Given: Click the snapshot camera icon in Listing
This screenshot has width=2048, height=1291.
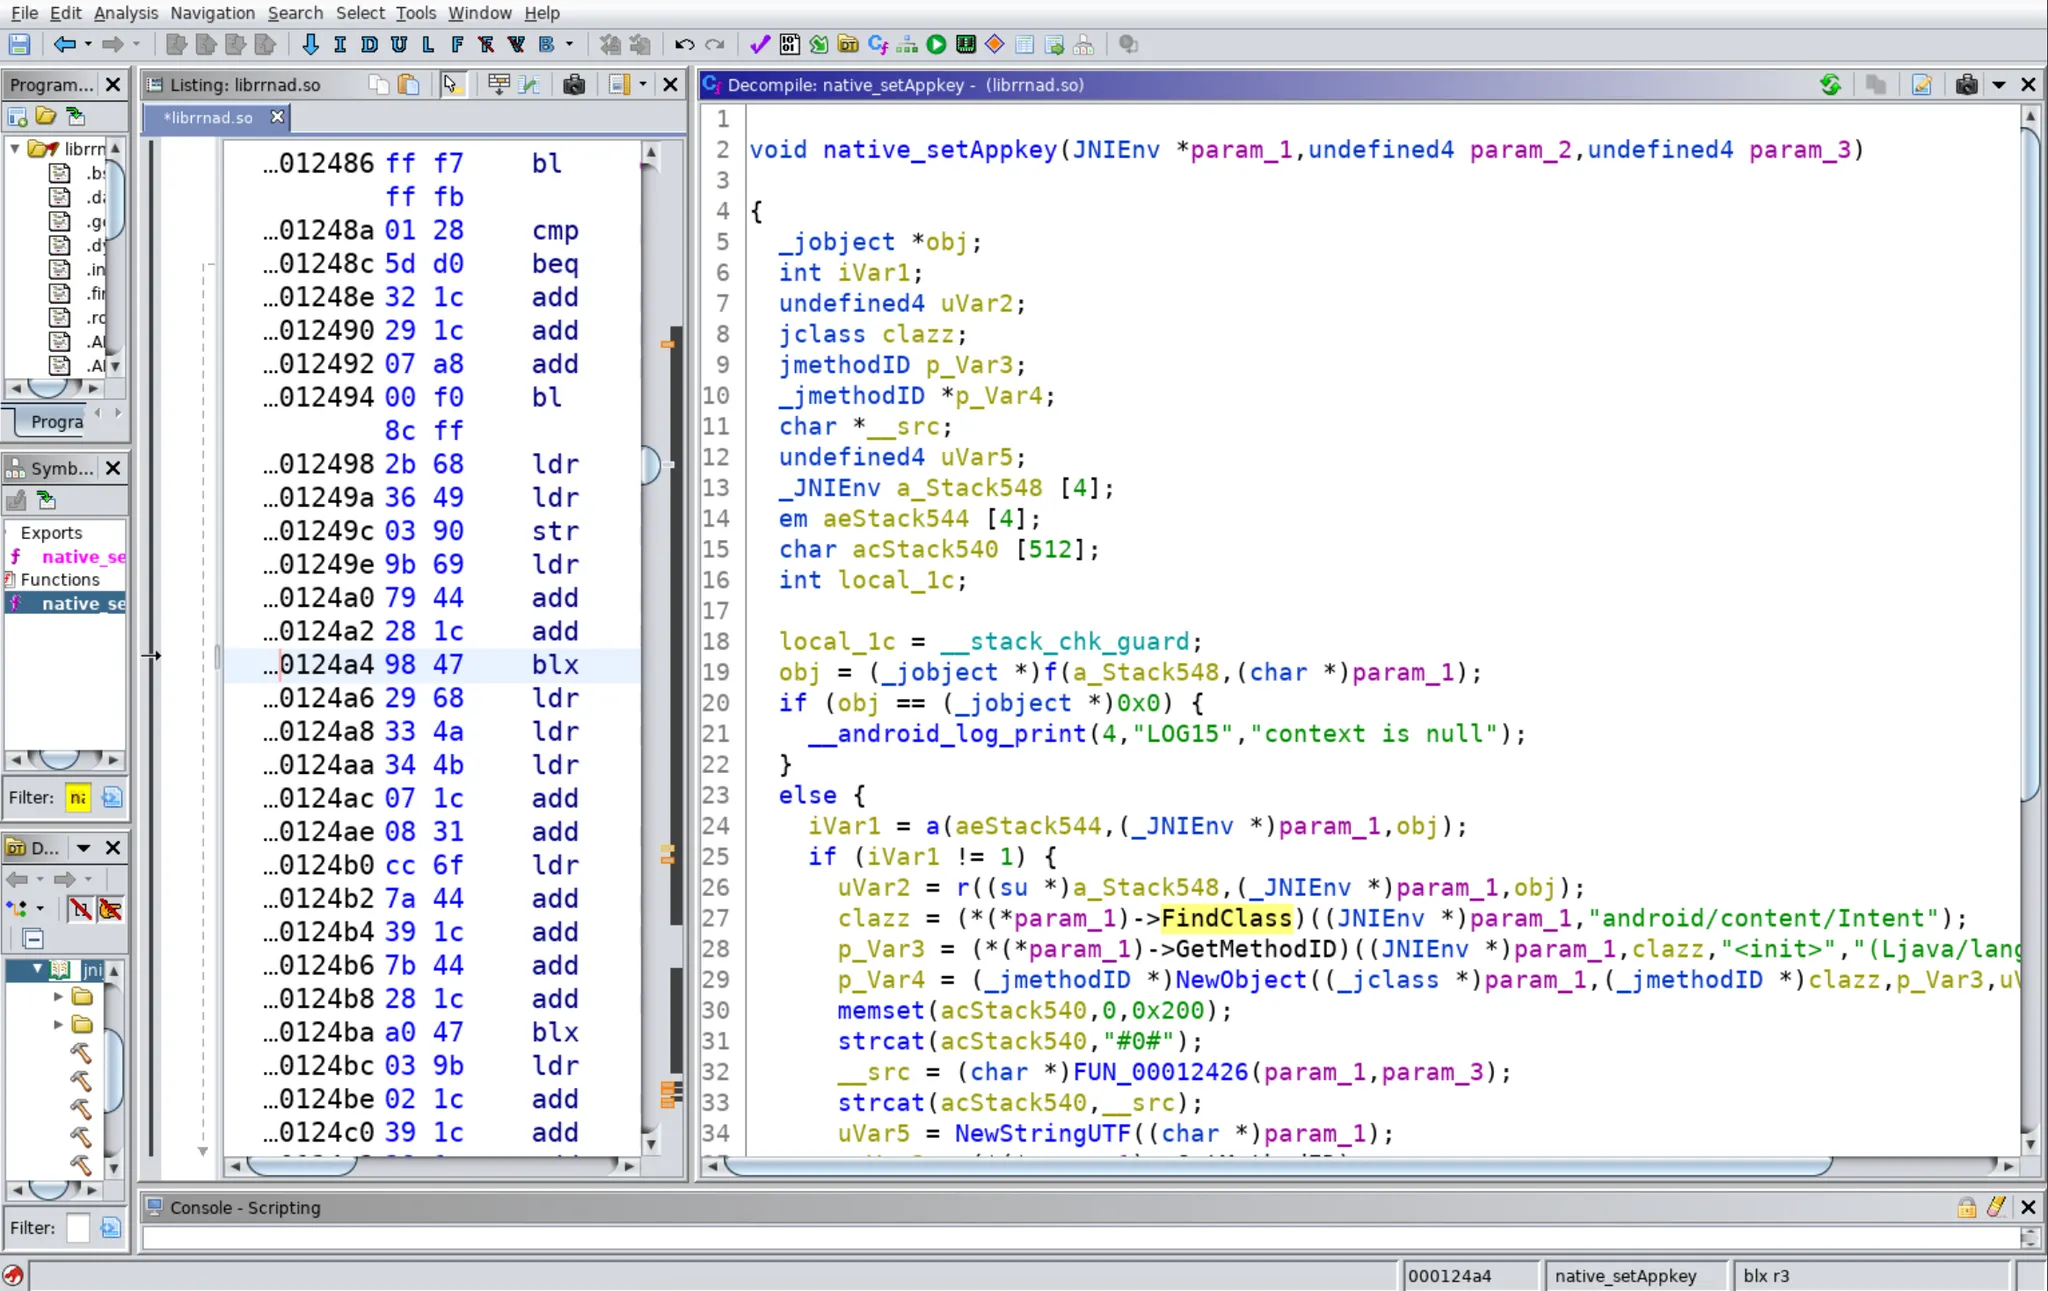Looking at the screenshot, I should [574, 85].
